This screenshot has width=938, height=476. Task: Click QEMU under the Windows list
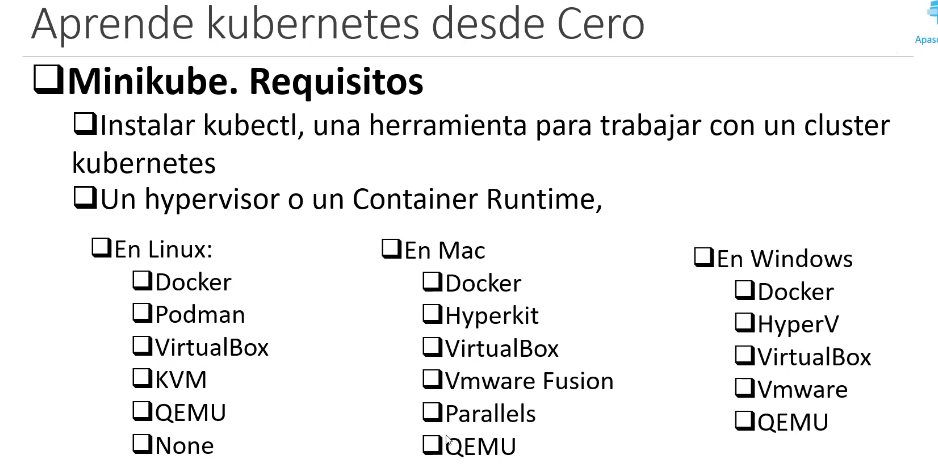[793, 422]
